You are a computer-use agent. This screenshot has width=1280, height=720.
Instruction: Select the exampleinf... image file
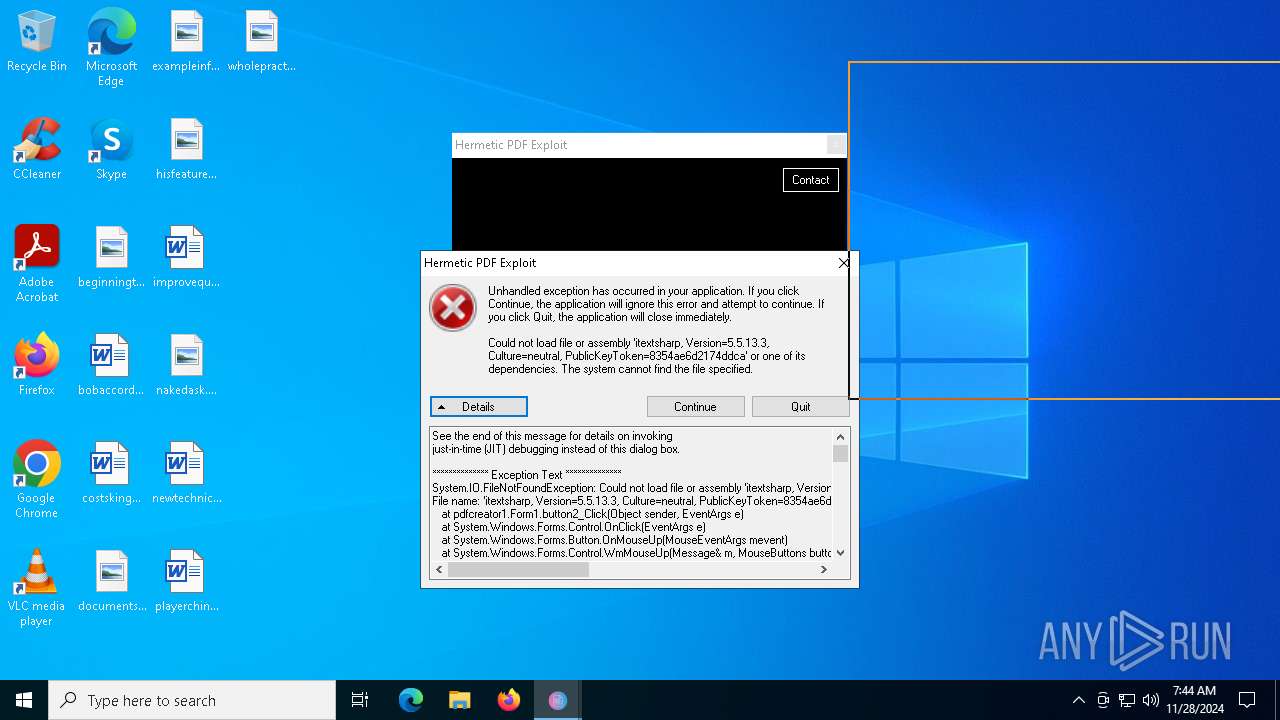tap(186, 42)
